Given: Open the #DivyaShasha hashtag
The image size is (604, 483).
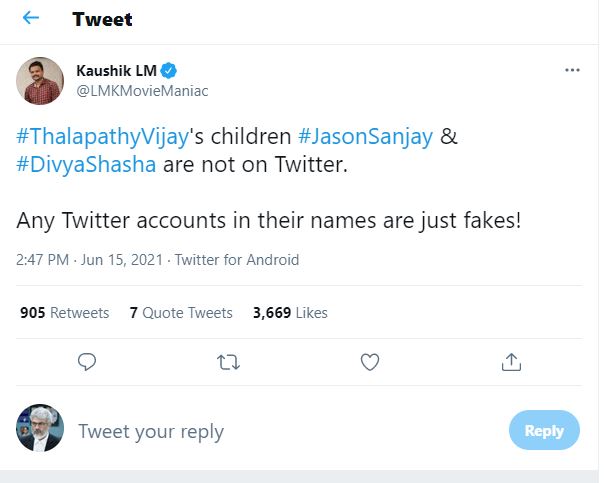Looking at the screenshot, I should 86,165.
